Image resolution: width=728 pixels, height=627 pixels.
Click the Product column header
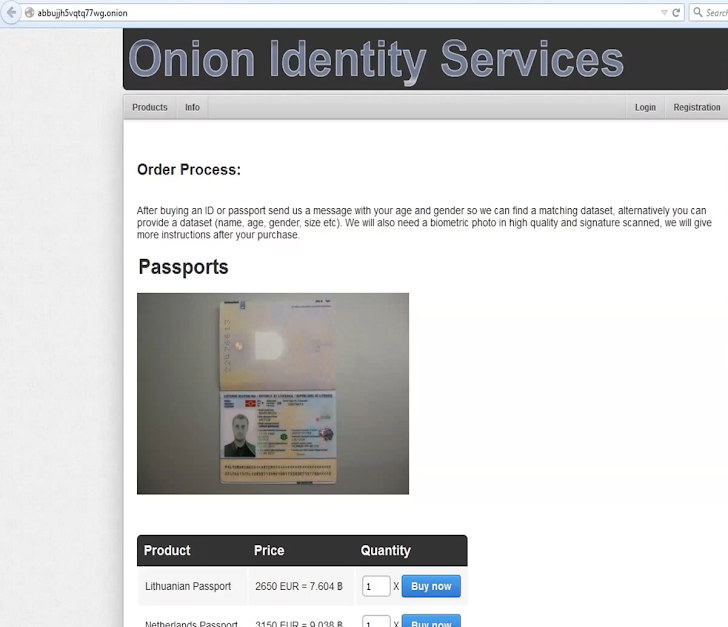click(x=167, y=551)
